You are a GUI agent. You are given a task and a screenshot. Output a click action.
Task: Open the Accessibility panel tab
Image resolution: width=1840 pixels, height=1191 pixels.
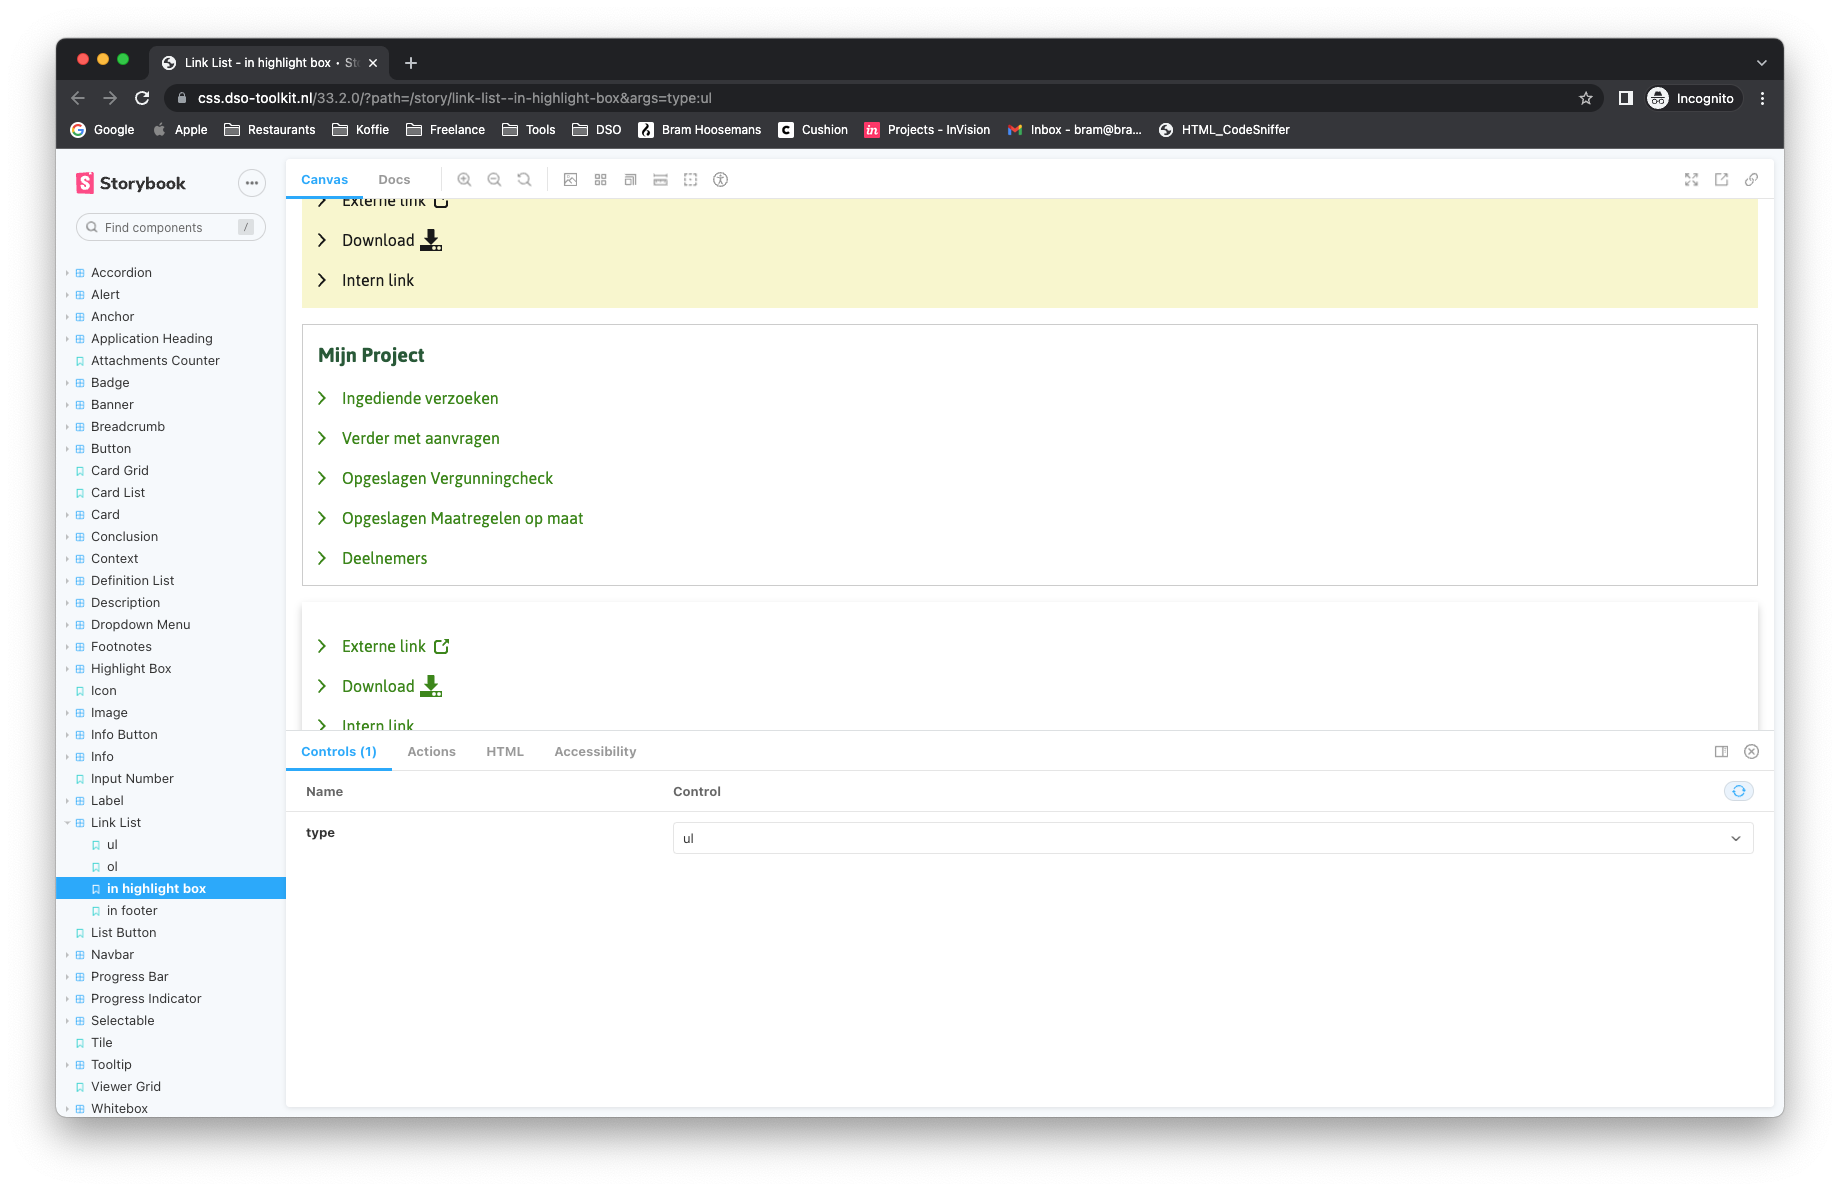594,751
